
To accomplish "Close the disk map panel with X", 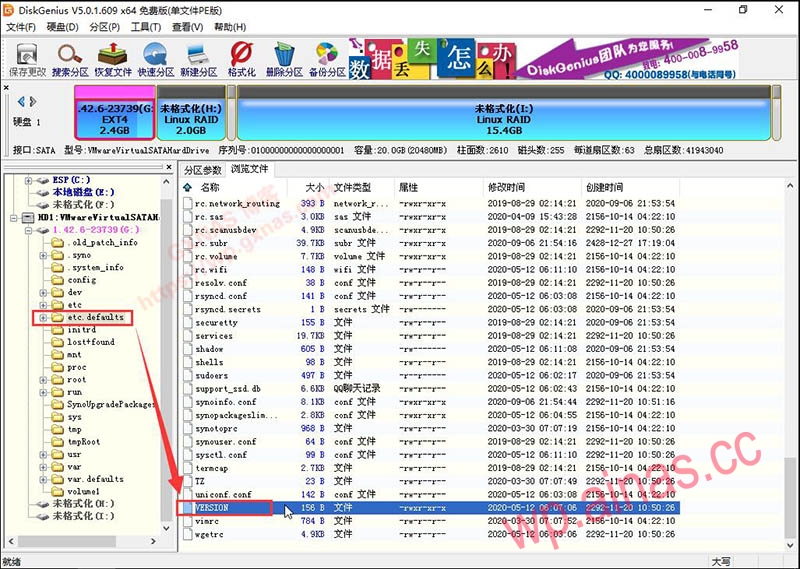I will (6, 88).
